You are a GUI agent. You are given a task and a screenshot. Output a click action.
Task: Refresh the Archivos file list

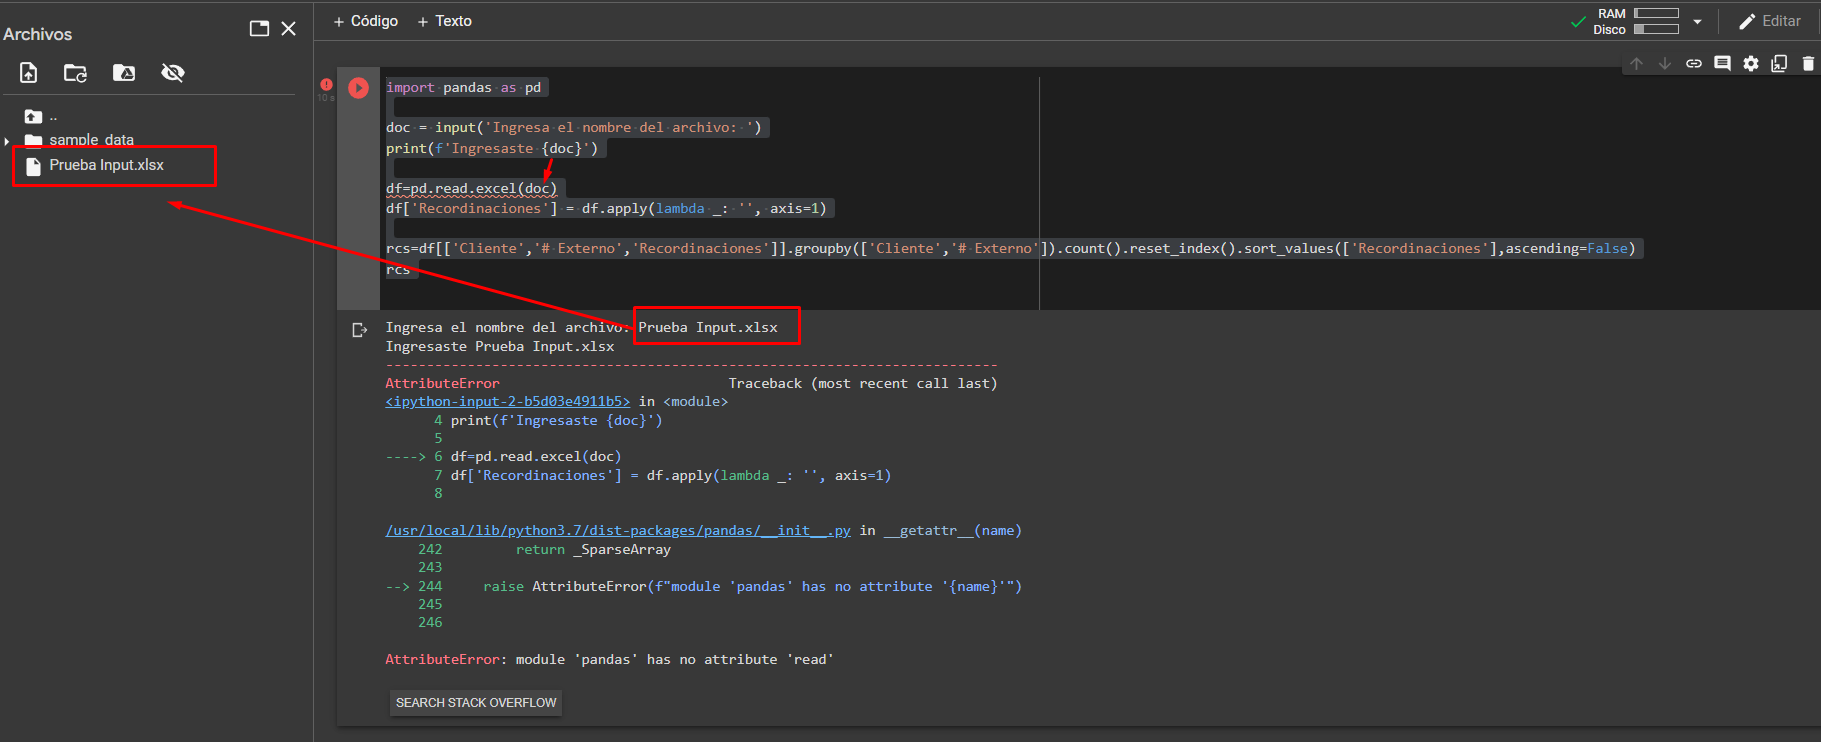click(75, 72)
